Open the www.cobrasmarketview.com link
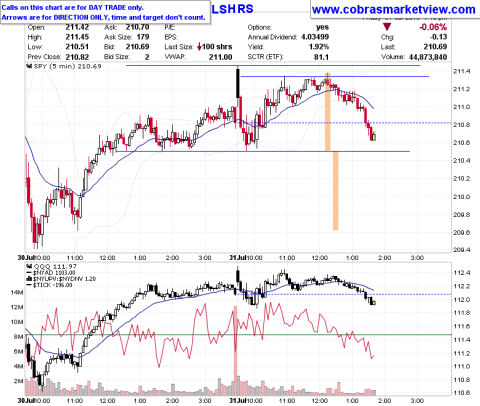Screen dimensions: 480x406 (x=394, y=9)
